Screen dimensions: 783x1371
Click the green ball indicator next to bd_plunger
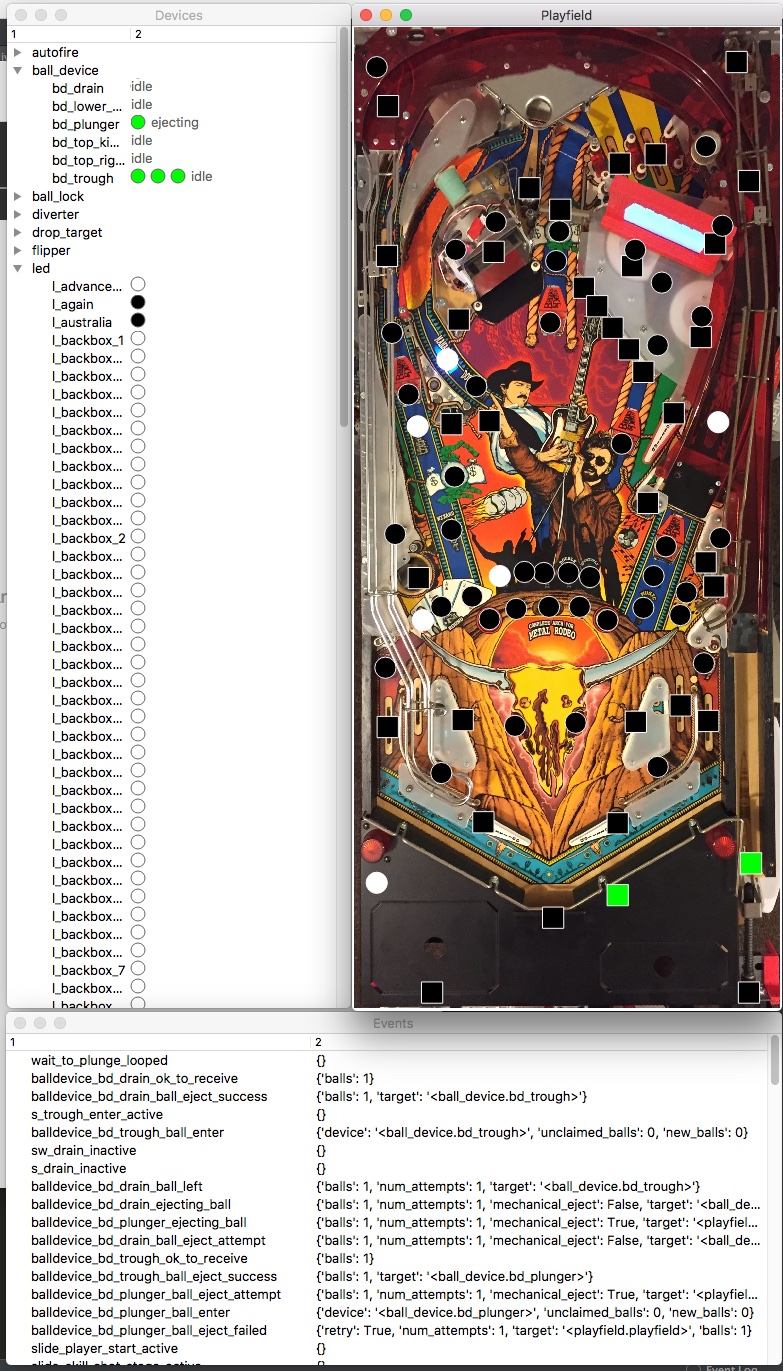tap(138, 123)
